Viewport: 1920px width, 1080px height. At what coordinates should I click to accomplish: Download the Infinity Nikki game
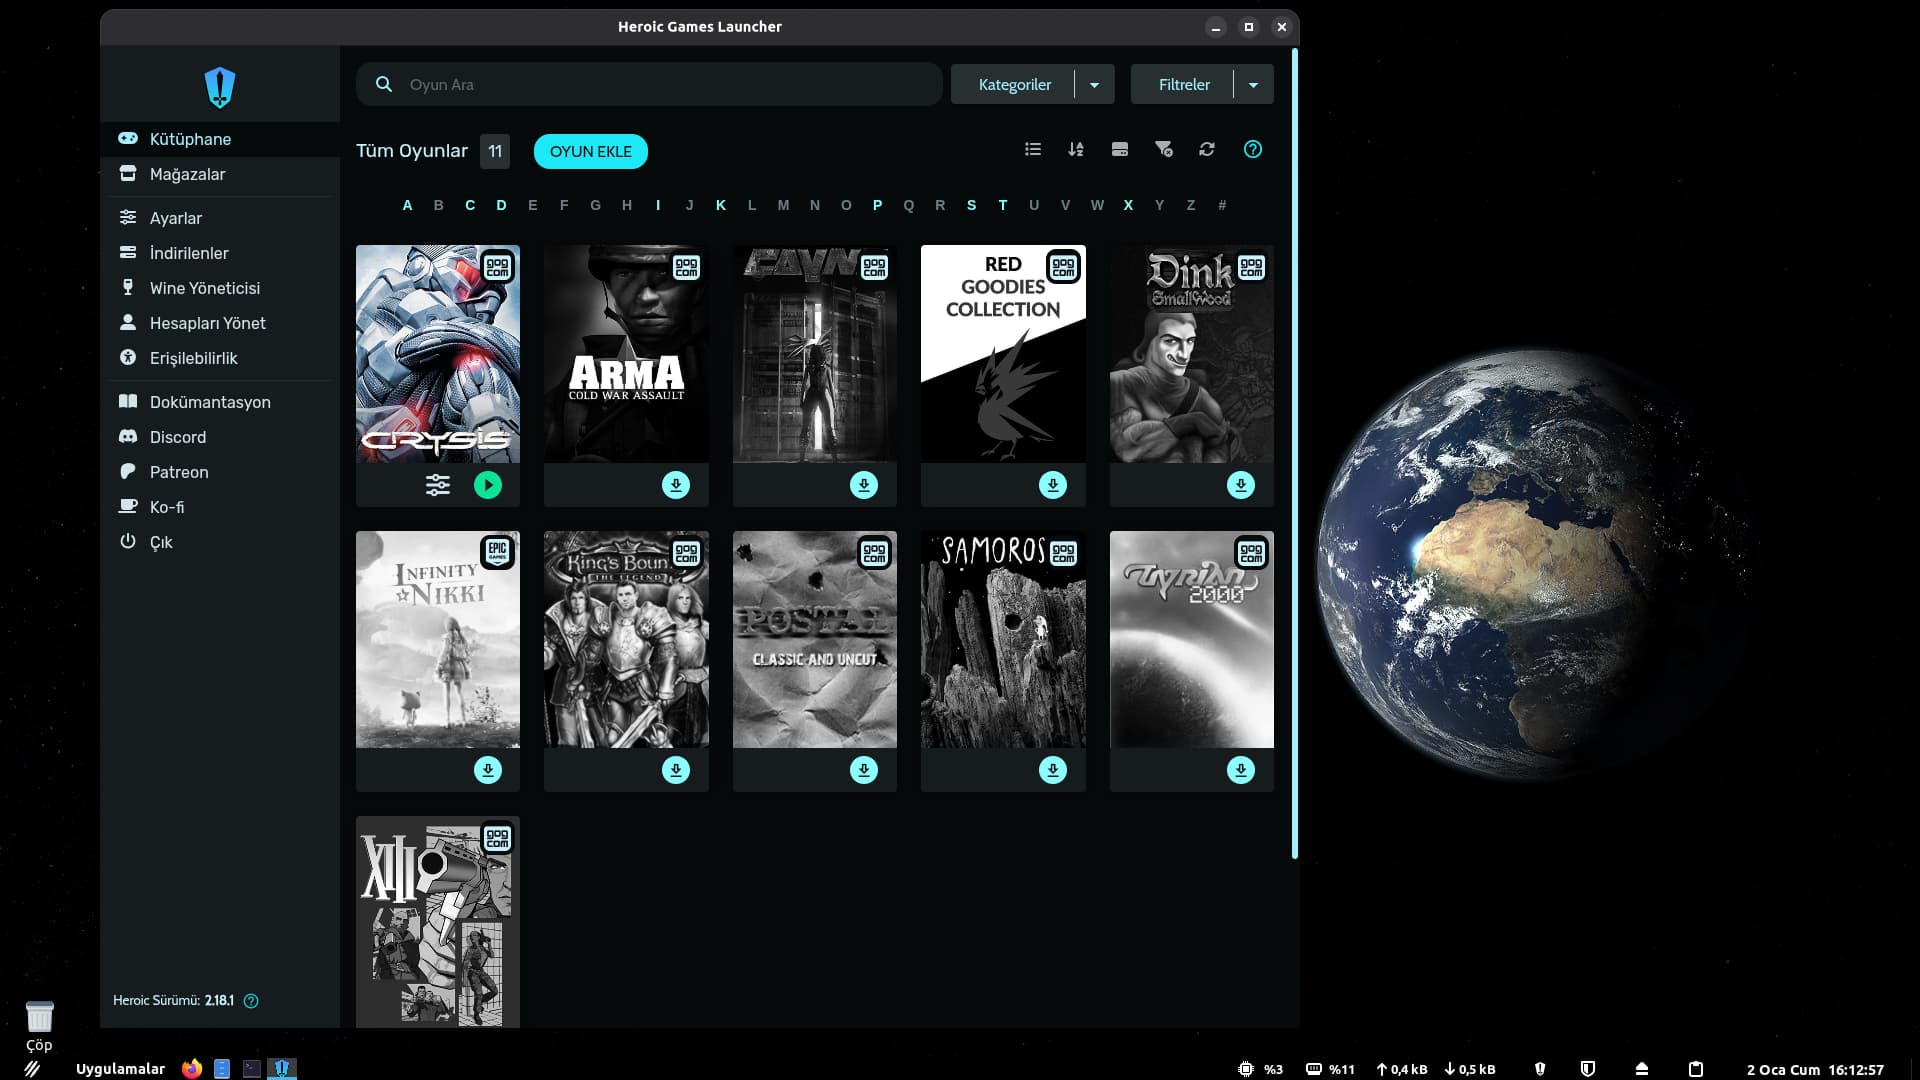point(488,770)
